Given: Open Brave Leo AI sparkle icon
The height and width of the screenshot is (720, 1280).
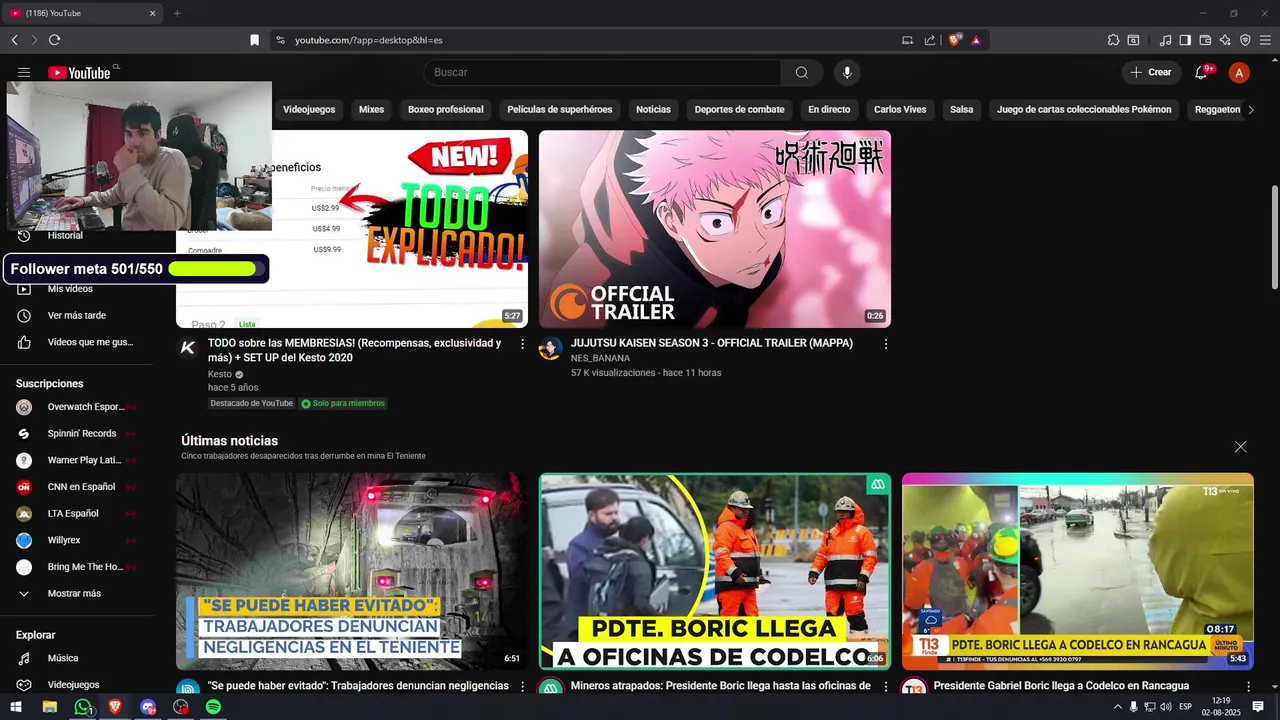Looking at the screenshot, I should point(1225,40).
